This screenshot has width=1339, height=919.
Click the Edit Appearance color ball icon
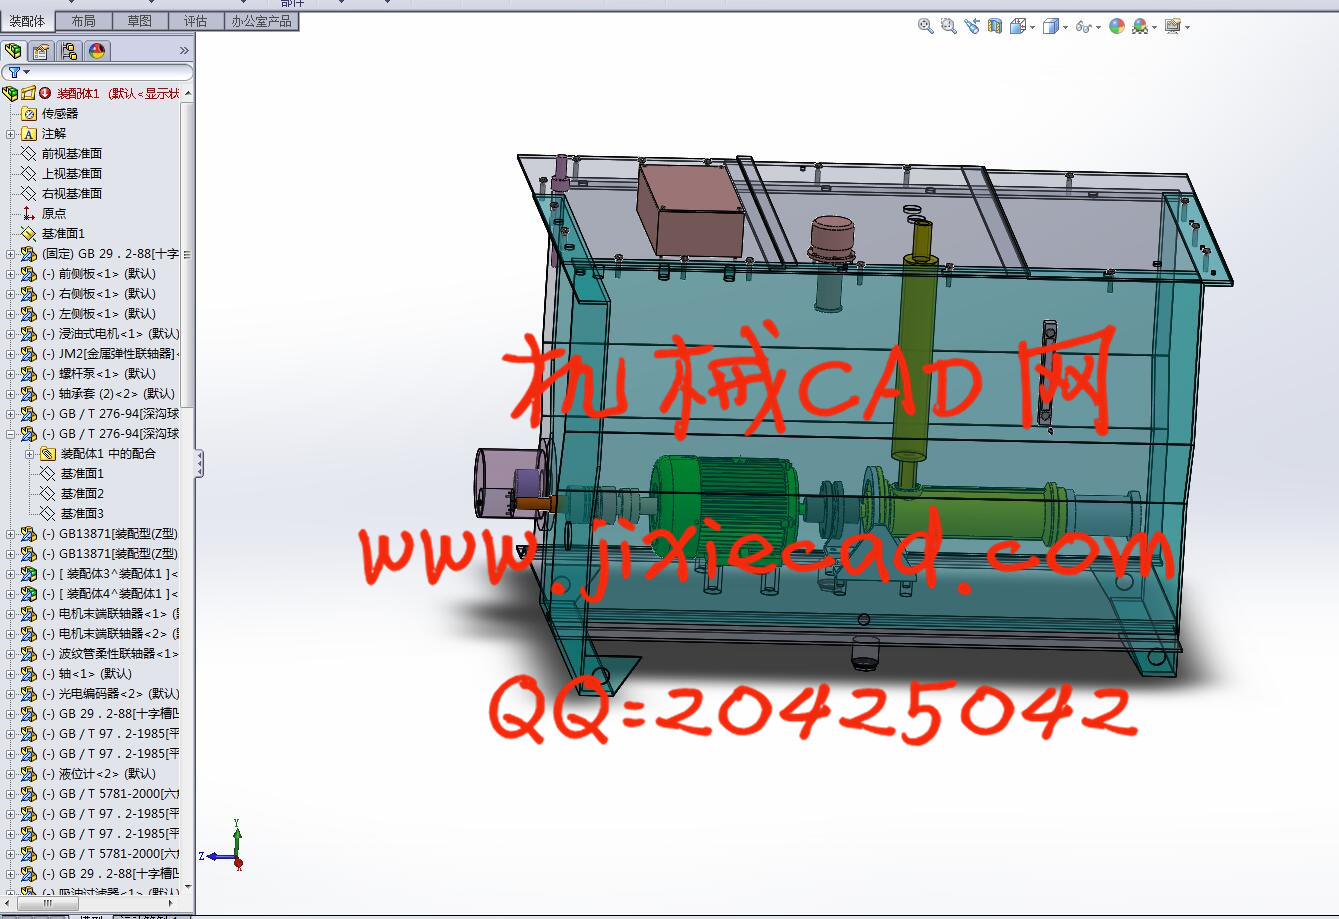[1117, 27]
